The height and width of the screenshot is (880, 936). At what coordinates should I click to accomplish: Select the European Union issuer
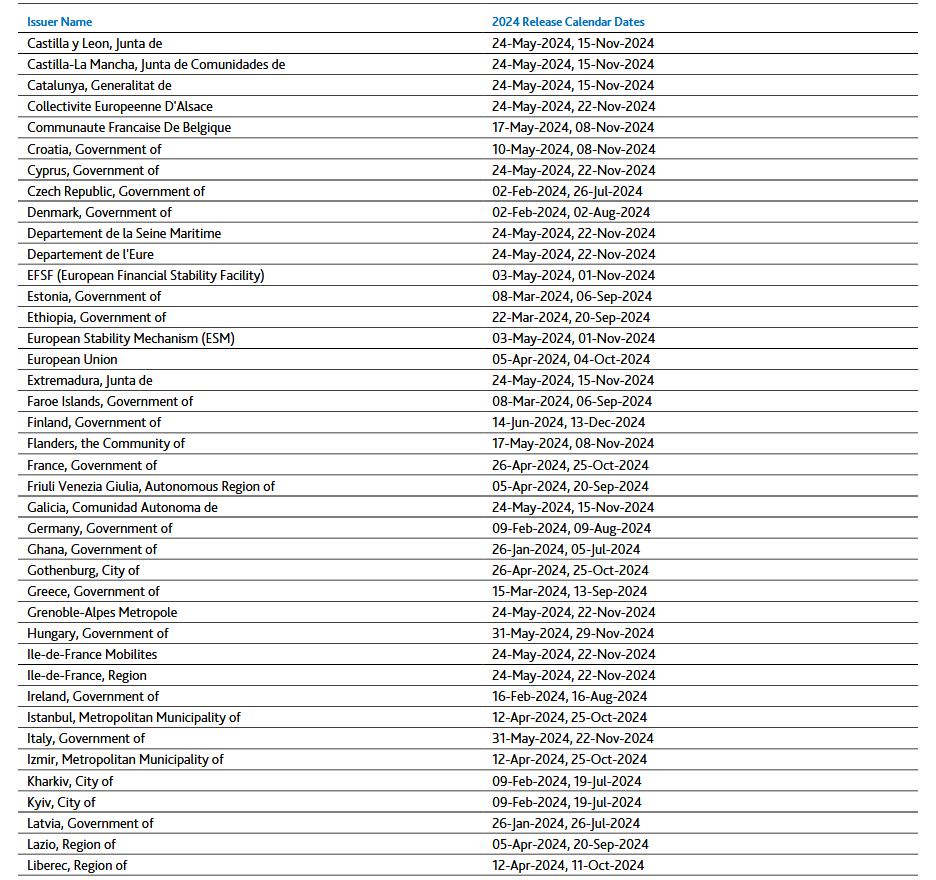click(x=72, y=359)
